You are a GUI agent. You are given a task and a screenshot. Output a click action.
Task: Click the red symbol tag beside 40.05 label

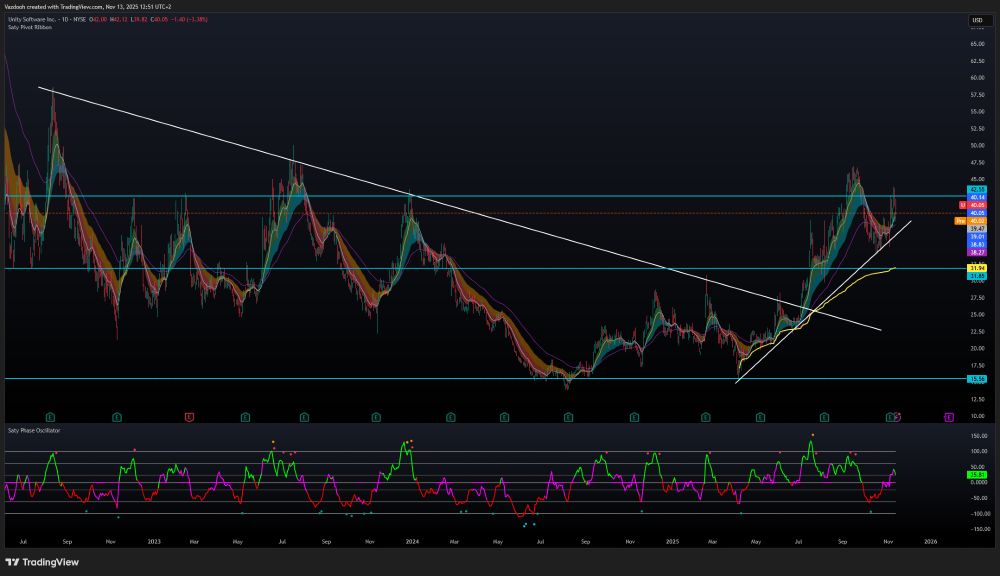[963, 205]
